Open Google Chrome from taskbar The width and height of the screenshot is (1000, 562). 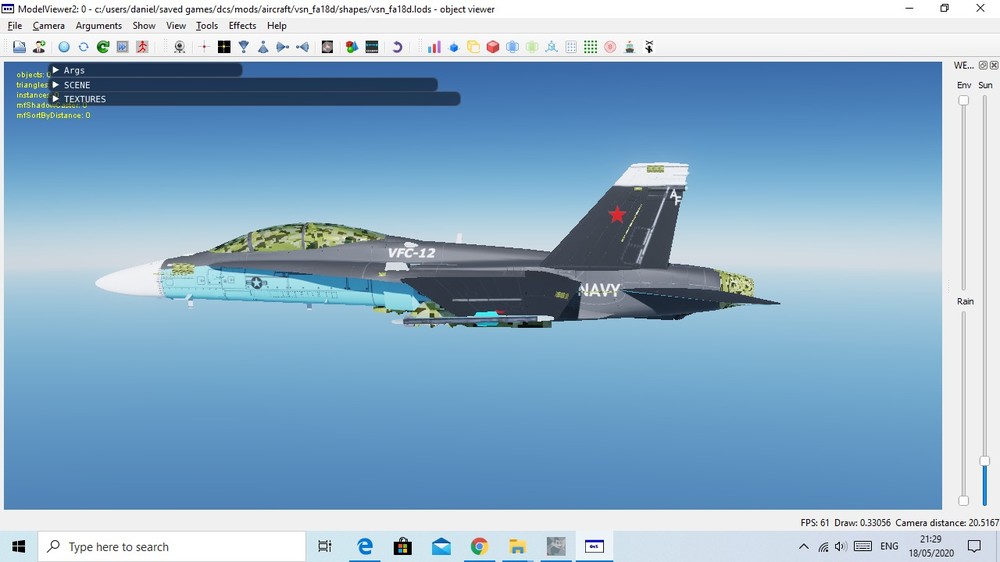point(479,546)
